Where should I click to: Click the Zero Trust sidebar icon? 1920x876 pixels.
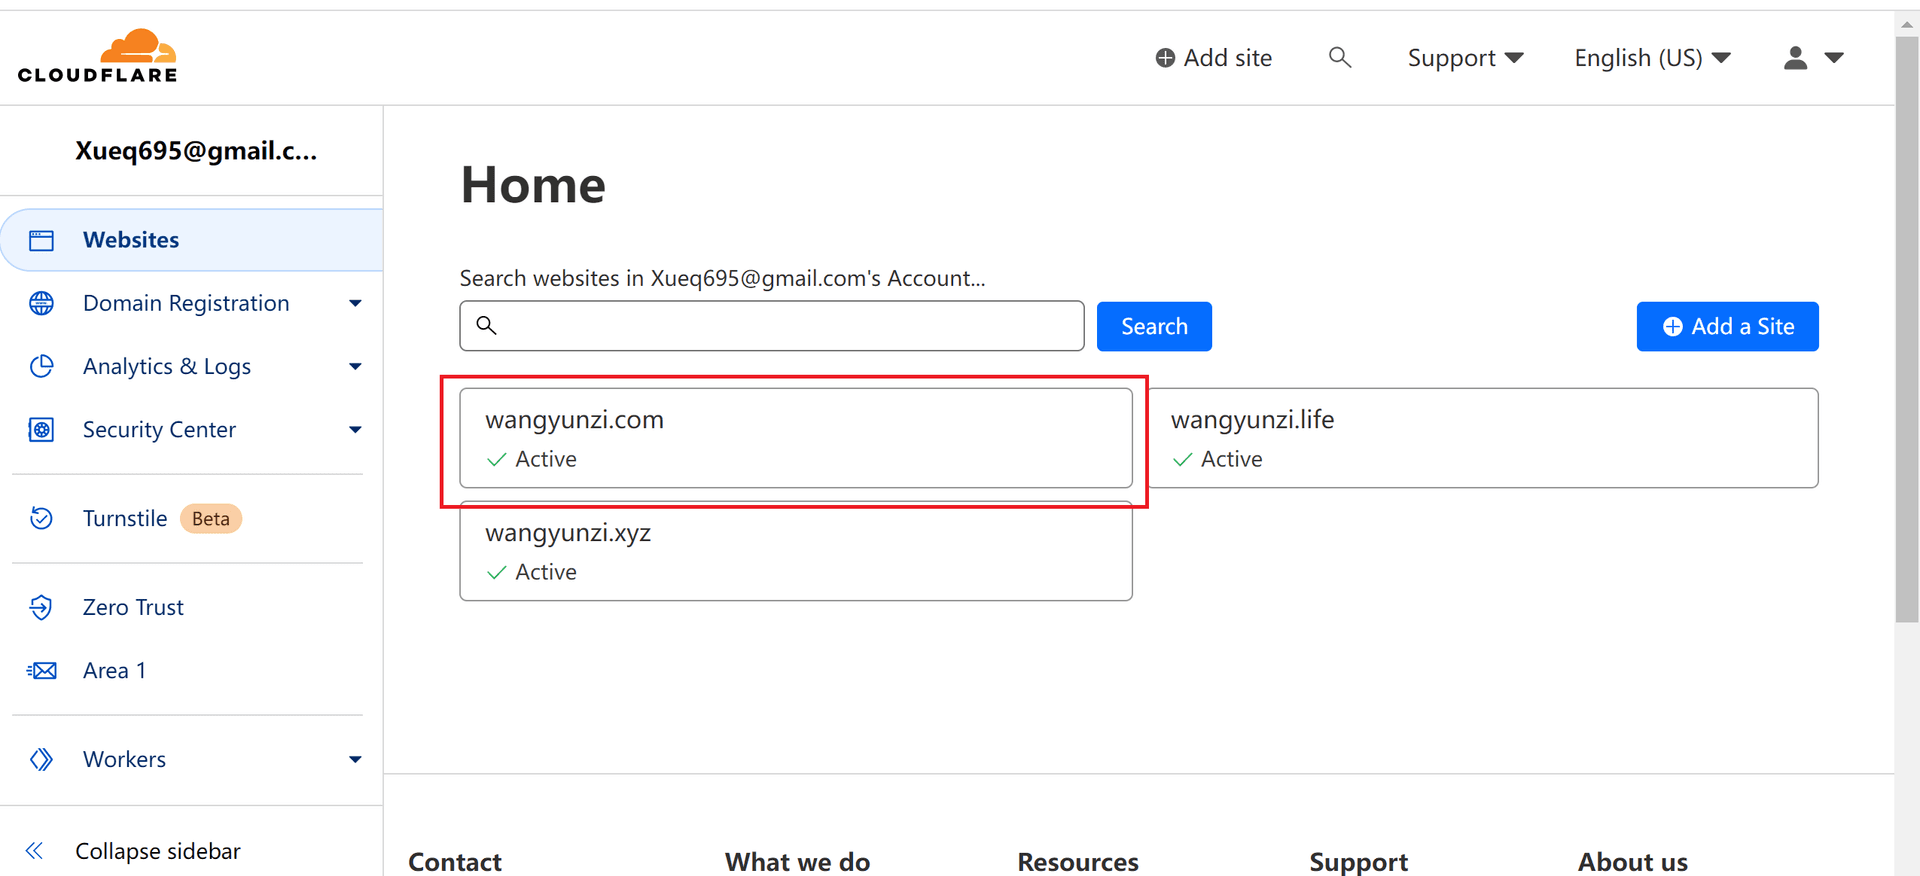pyautogui.click(x=41, y=607)
